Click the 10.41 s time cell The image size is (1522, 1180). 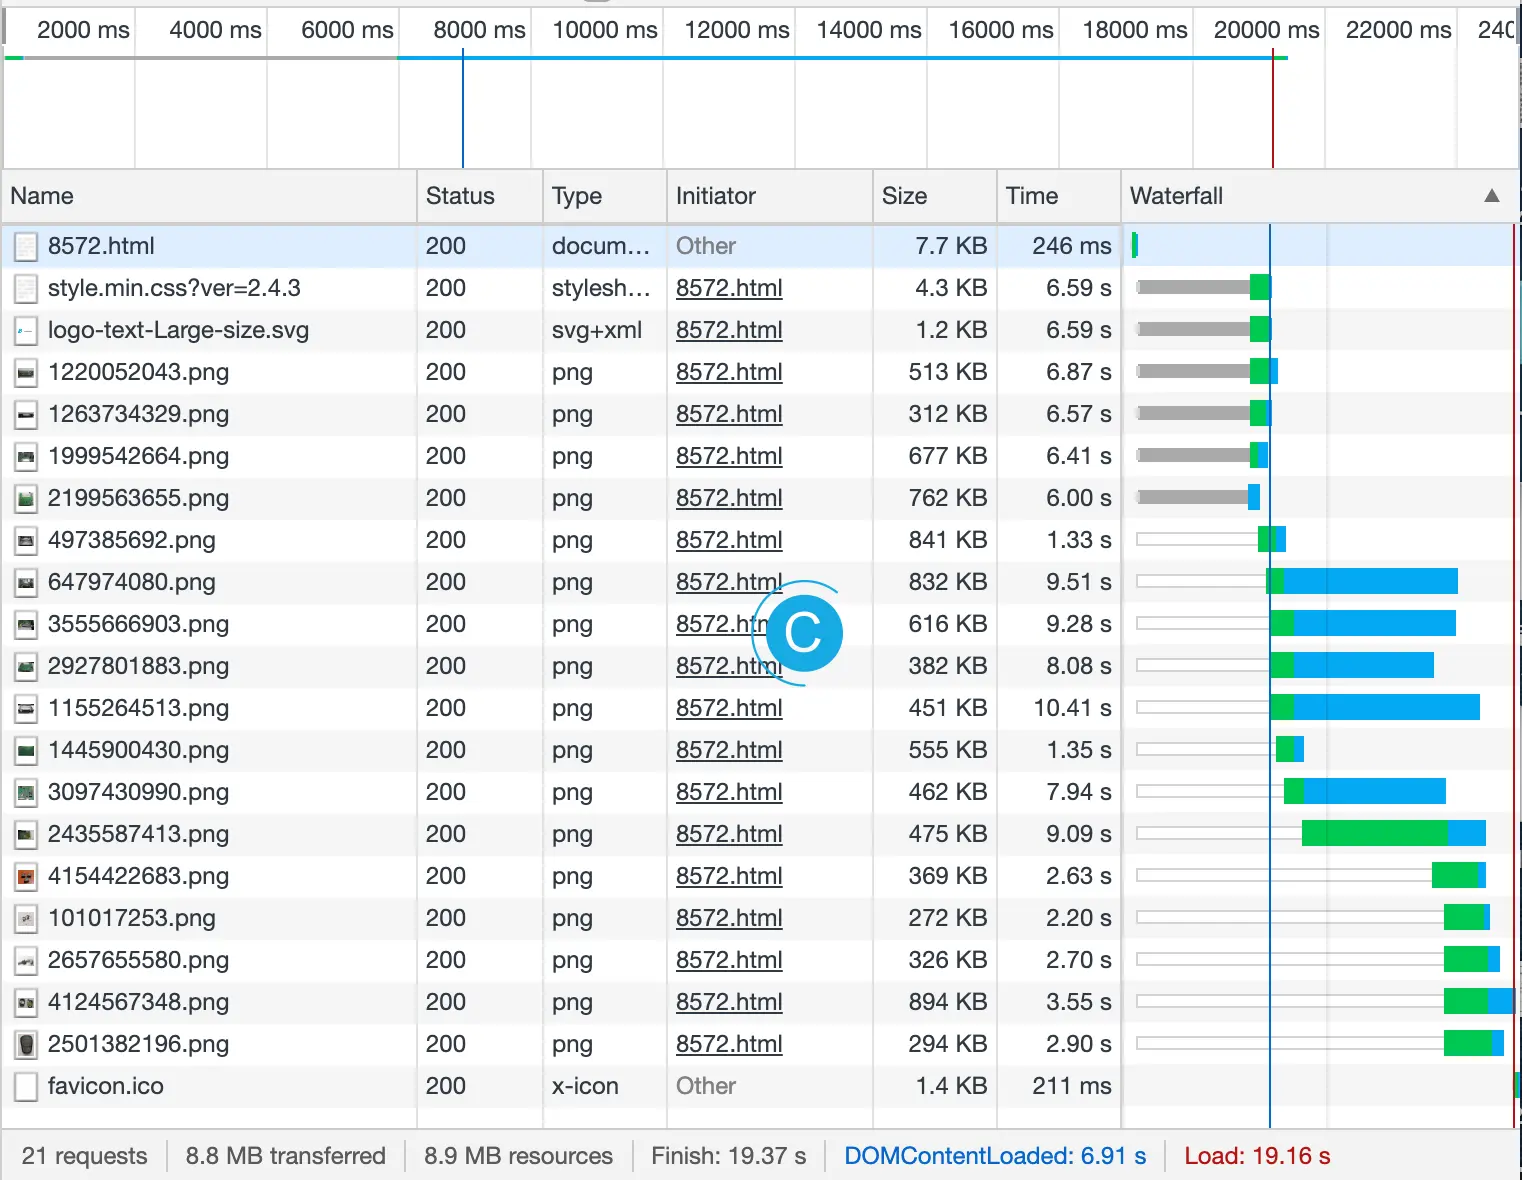(x=1059, y=708)
